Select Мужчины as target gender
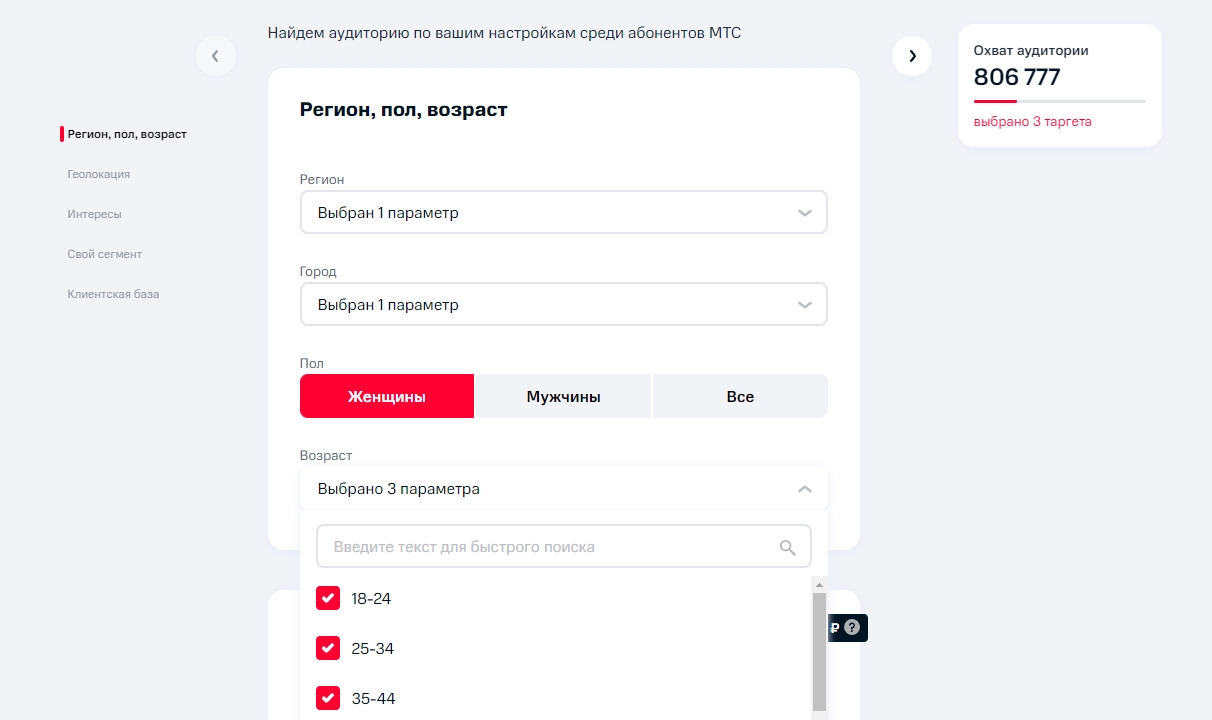This screenshot has height=720, width=1212. 562,396
